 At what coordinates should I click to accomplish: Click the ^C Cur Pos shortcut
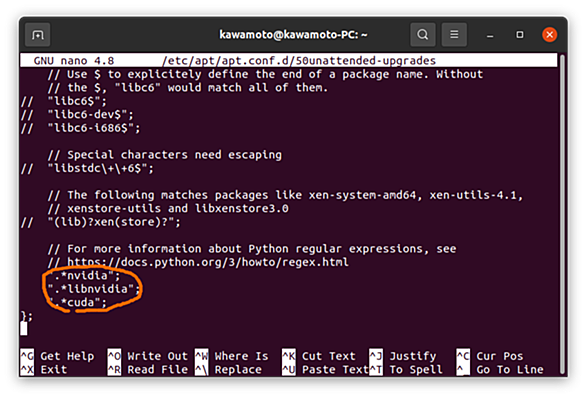coord(490,356)
